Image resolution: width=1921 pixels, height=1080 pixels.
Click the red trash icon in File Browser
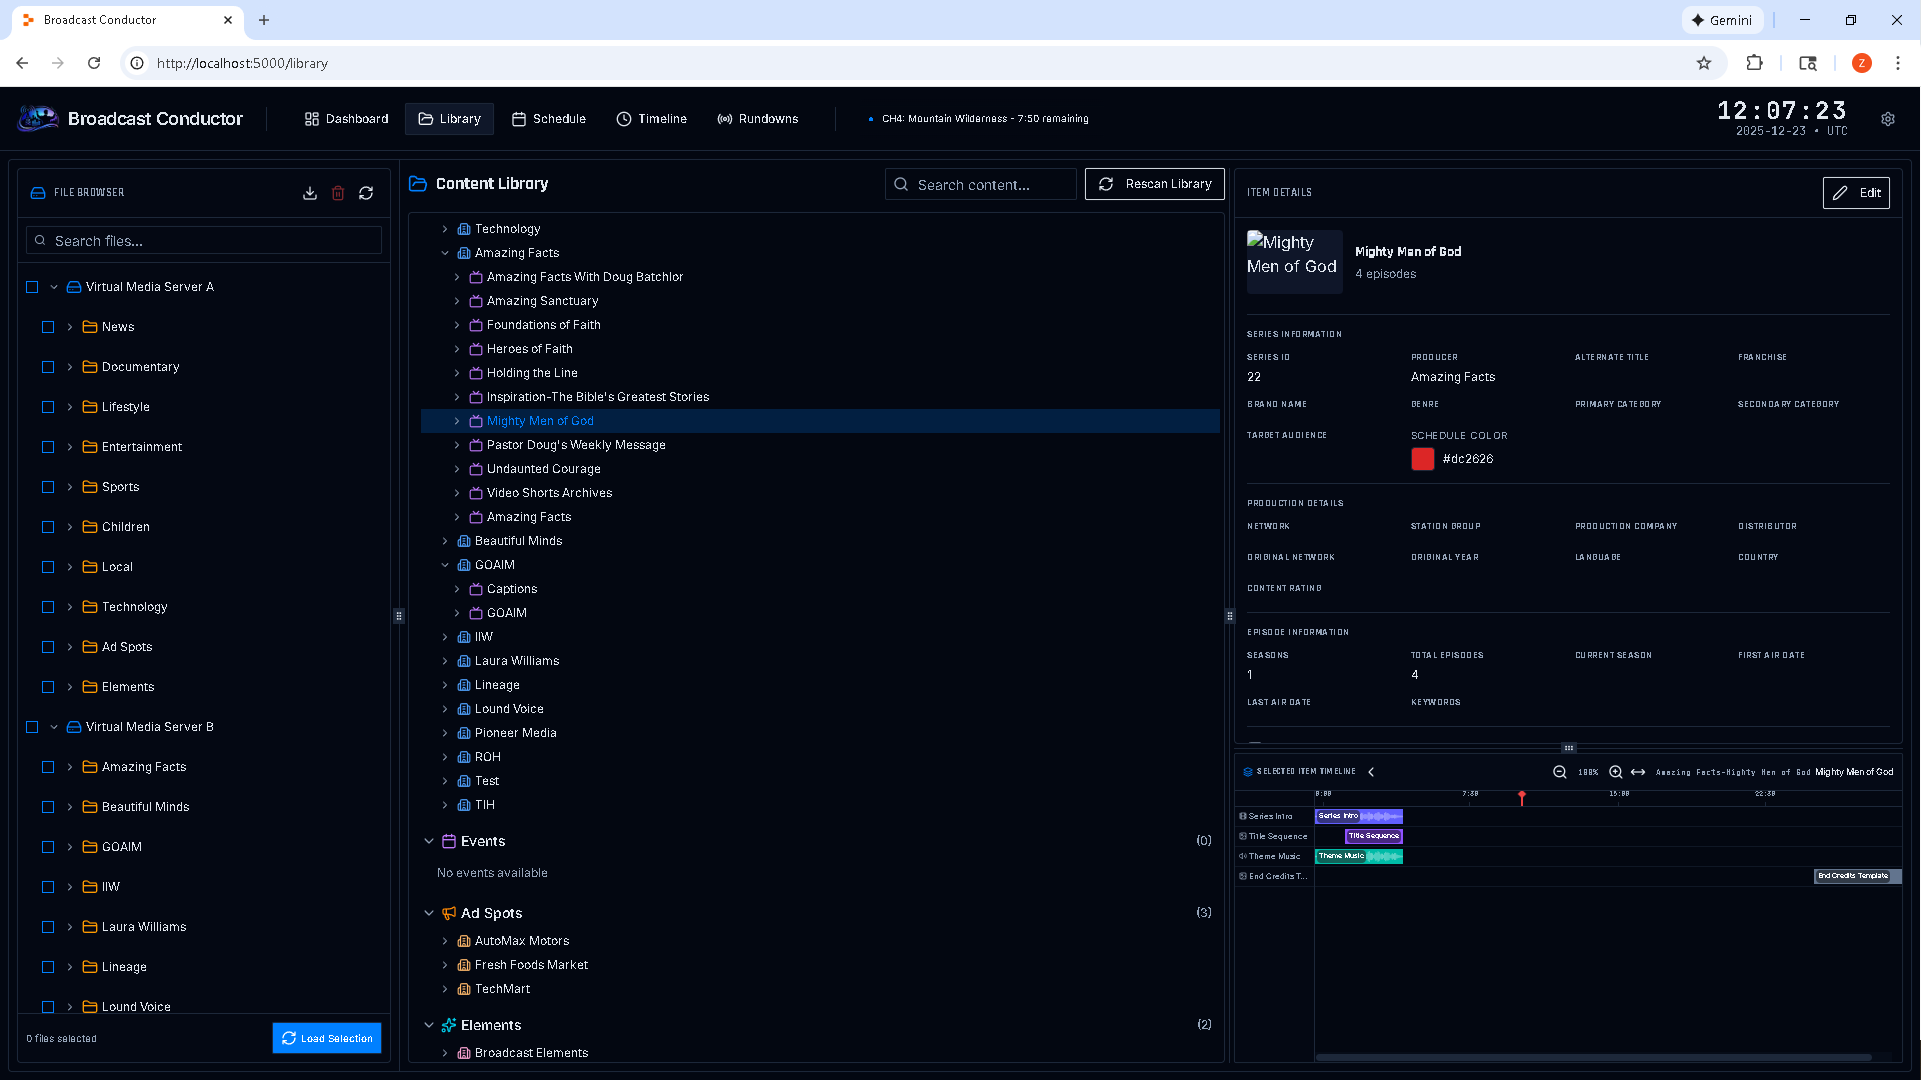tap(338, 193)
